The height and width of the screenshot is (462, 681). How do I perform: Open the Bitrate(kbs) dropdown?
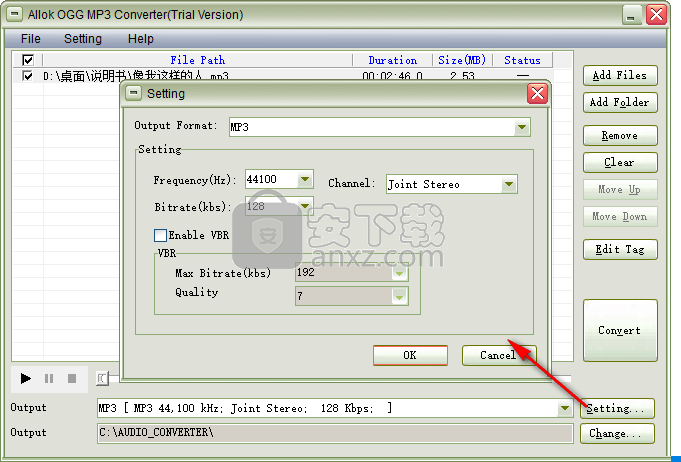pos(305,206)
